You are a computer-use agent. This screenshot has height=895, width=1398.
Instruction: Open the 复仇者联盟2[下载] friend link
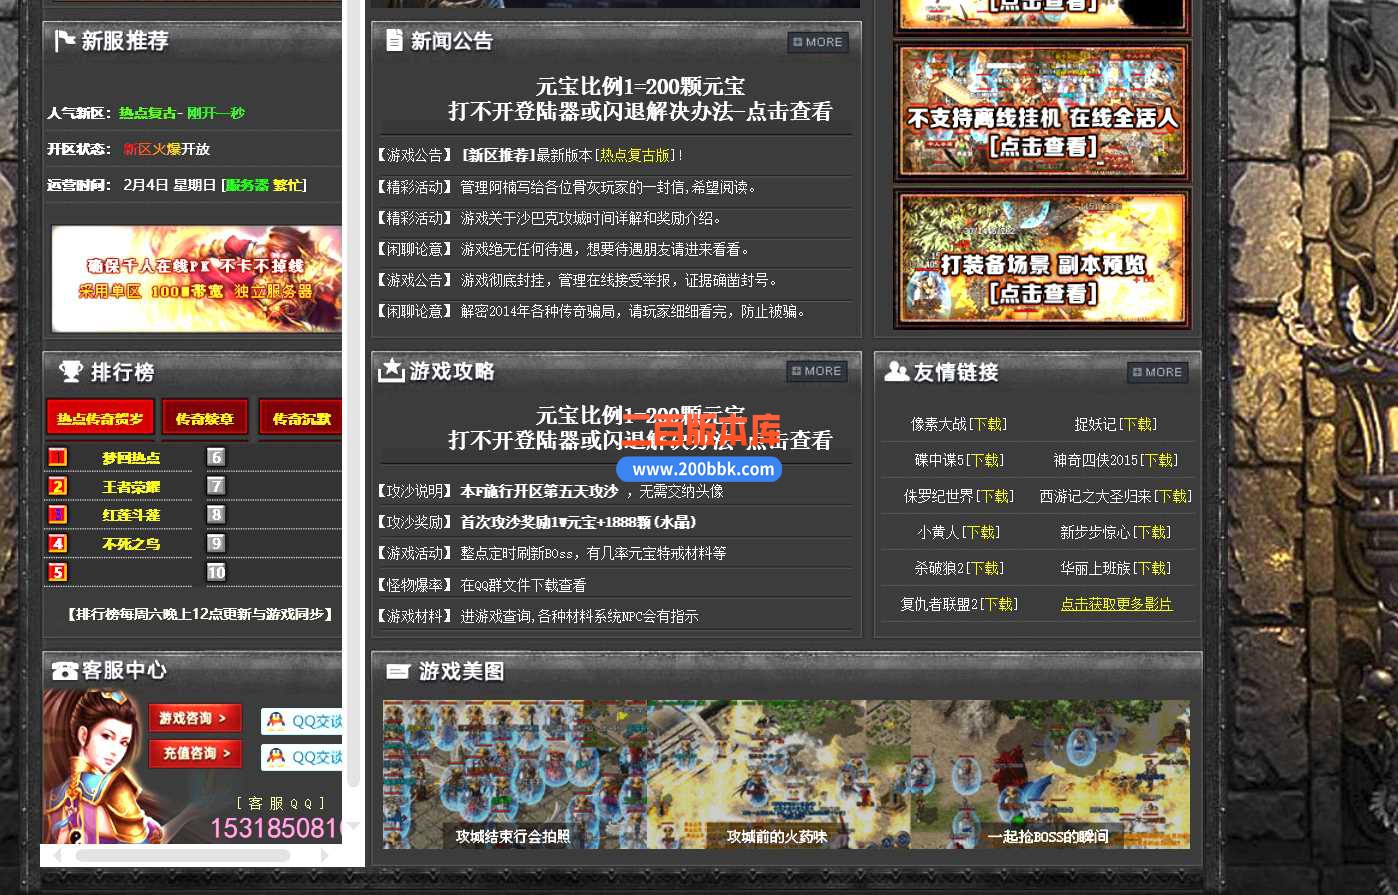959,604
